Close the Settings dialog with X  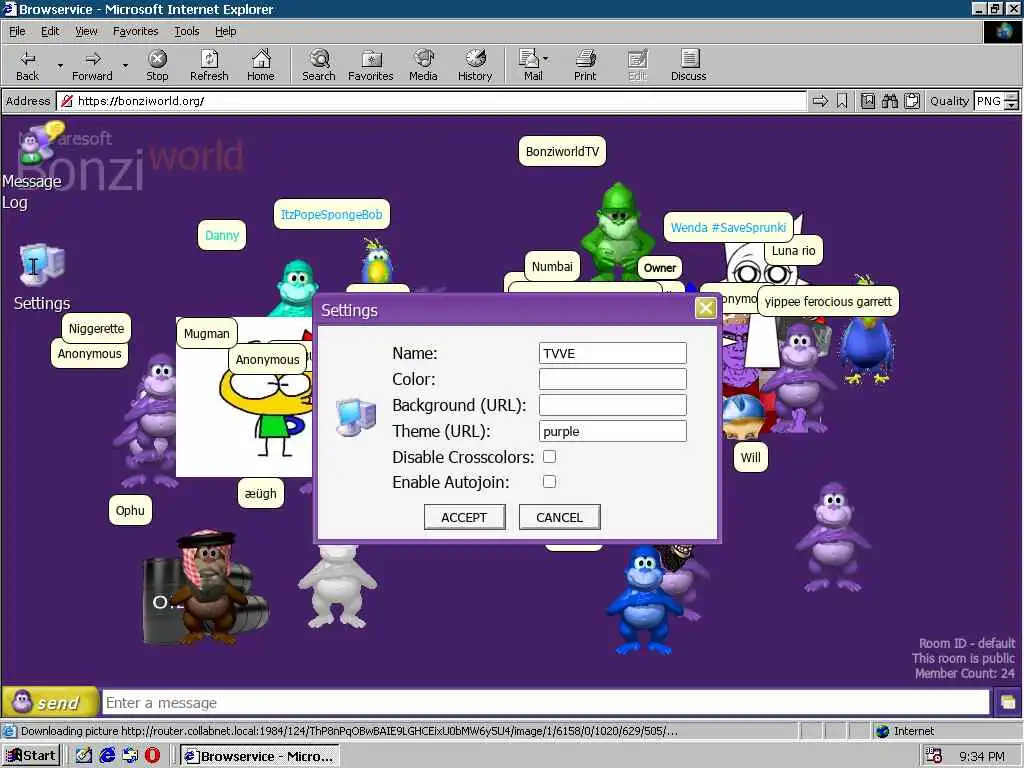[x=705, y=308]
